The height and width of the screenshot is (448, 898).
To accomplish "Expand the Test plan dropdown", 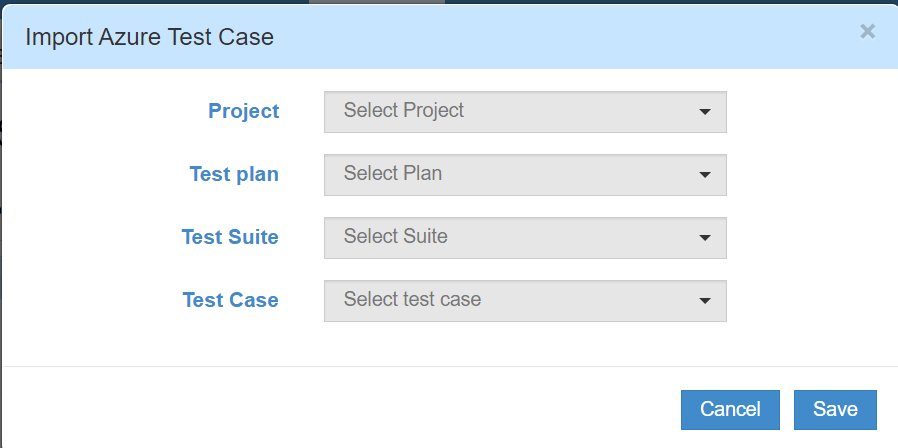I will click(x=525, y=175).
